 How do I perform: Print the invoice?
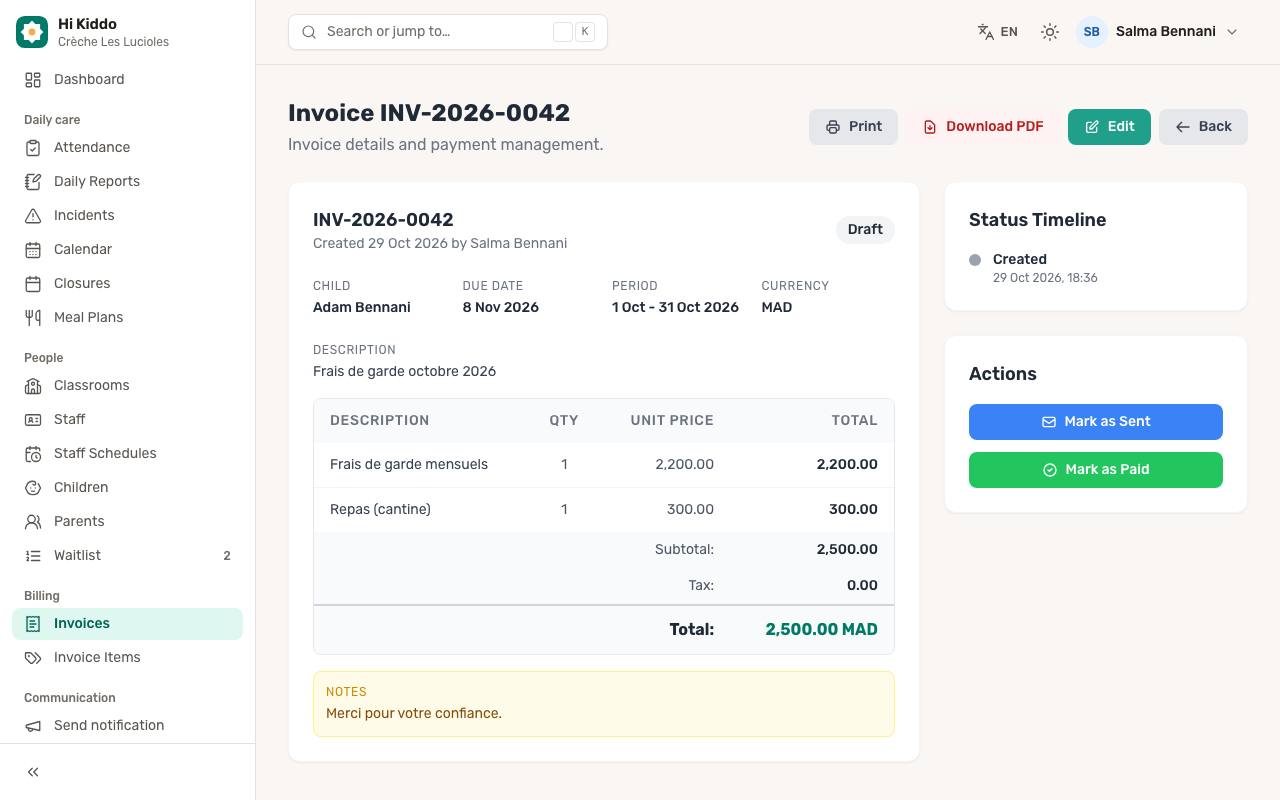coord(853,127)
